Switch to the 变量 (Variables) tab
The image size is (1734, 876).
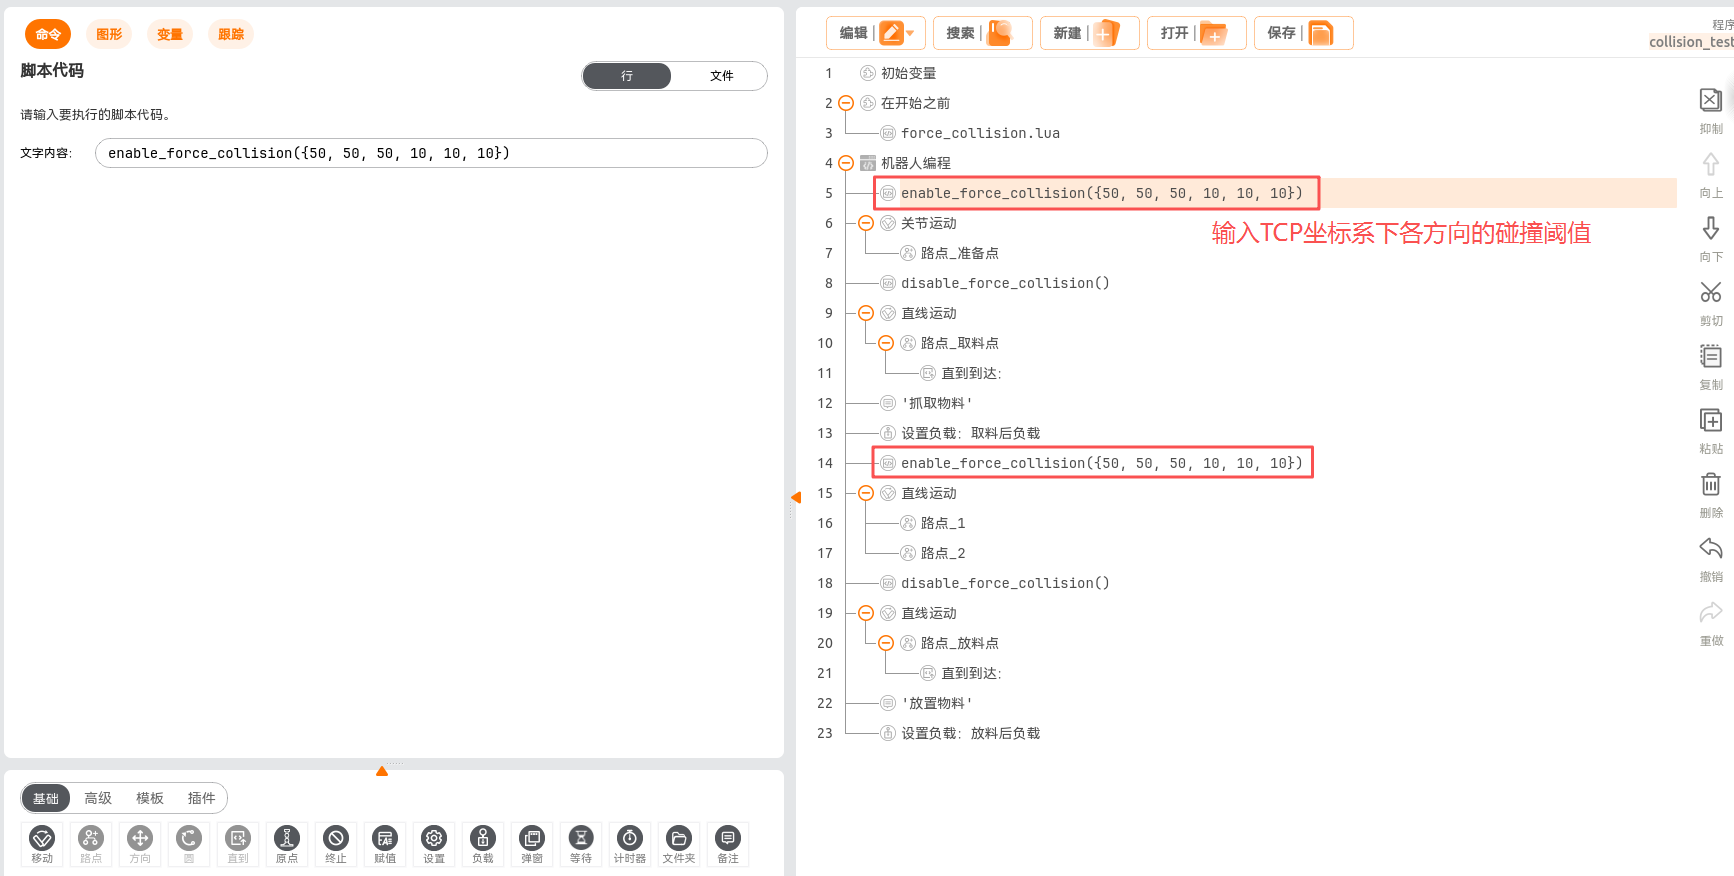tap(170, 34)
